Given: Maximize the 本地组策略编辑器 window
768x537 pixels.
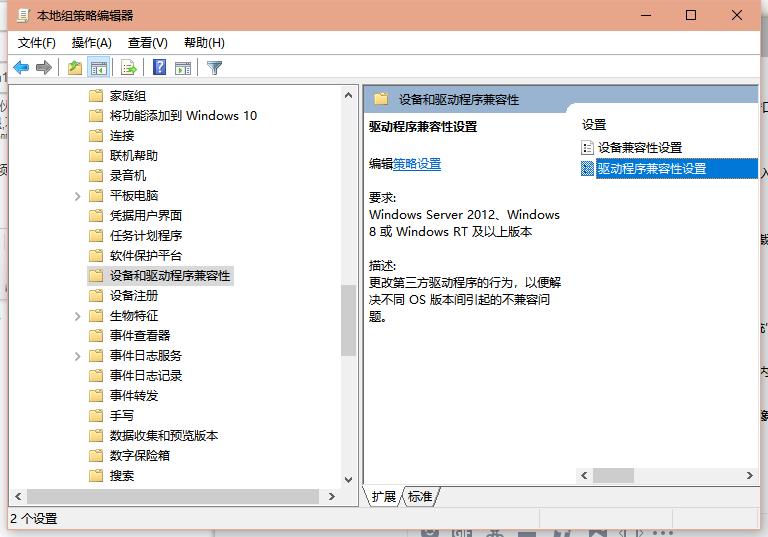Looking at the screenshot, I should 691,15.
